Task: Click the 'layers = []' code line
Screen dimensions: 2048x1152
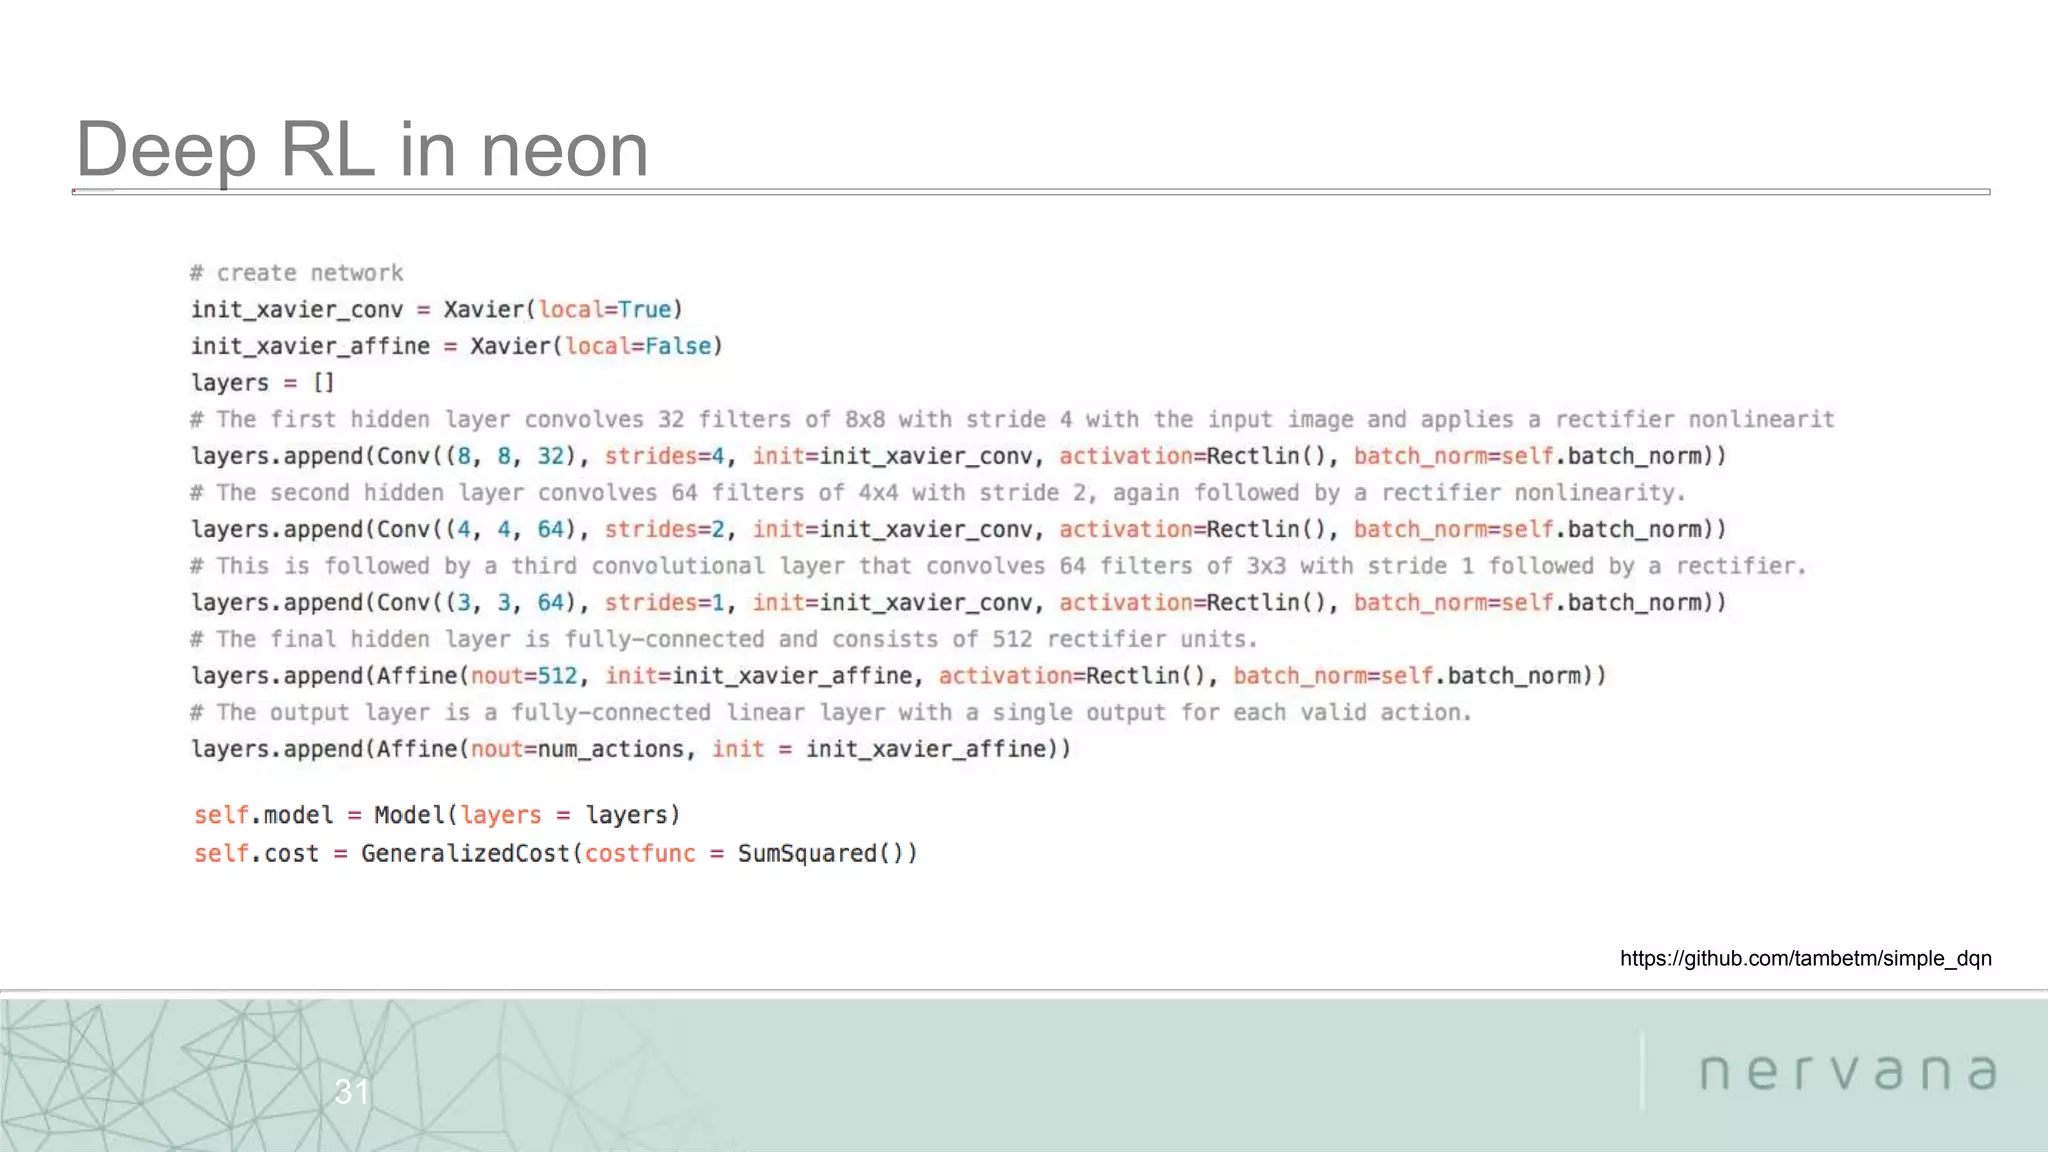Action: coord(263,382)
